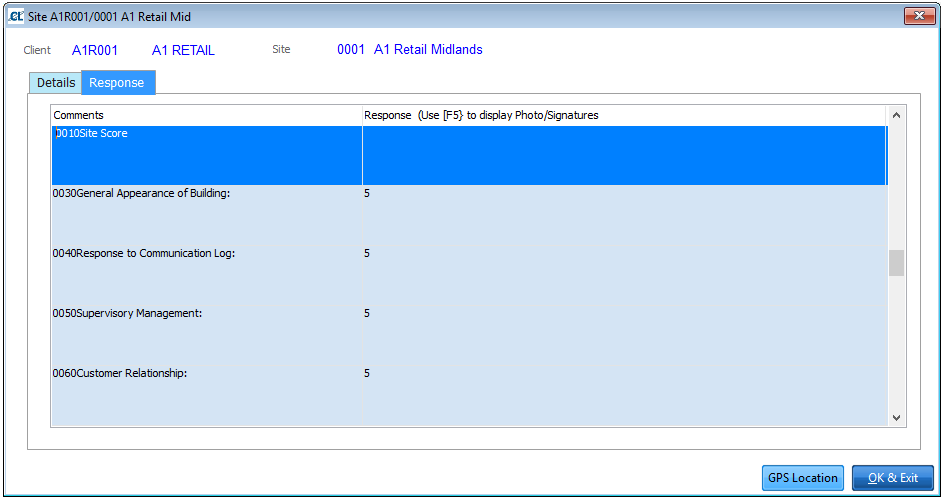Click site name A1 Retail Midlands
The image size is (943, 501).
[428, 49]
